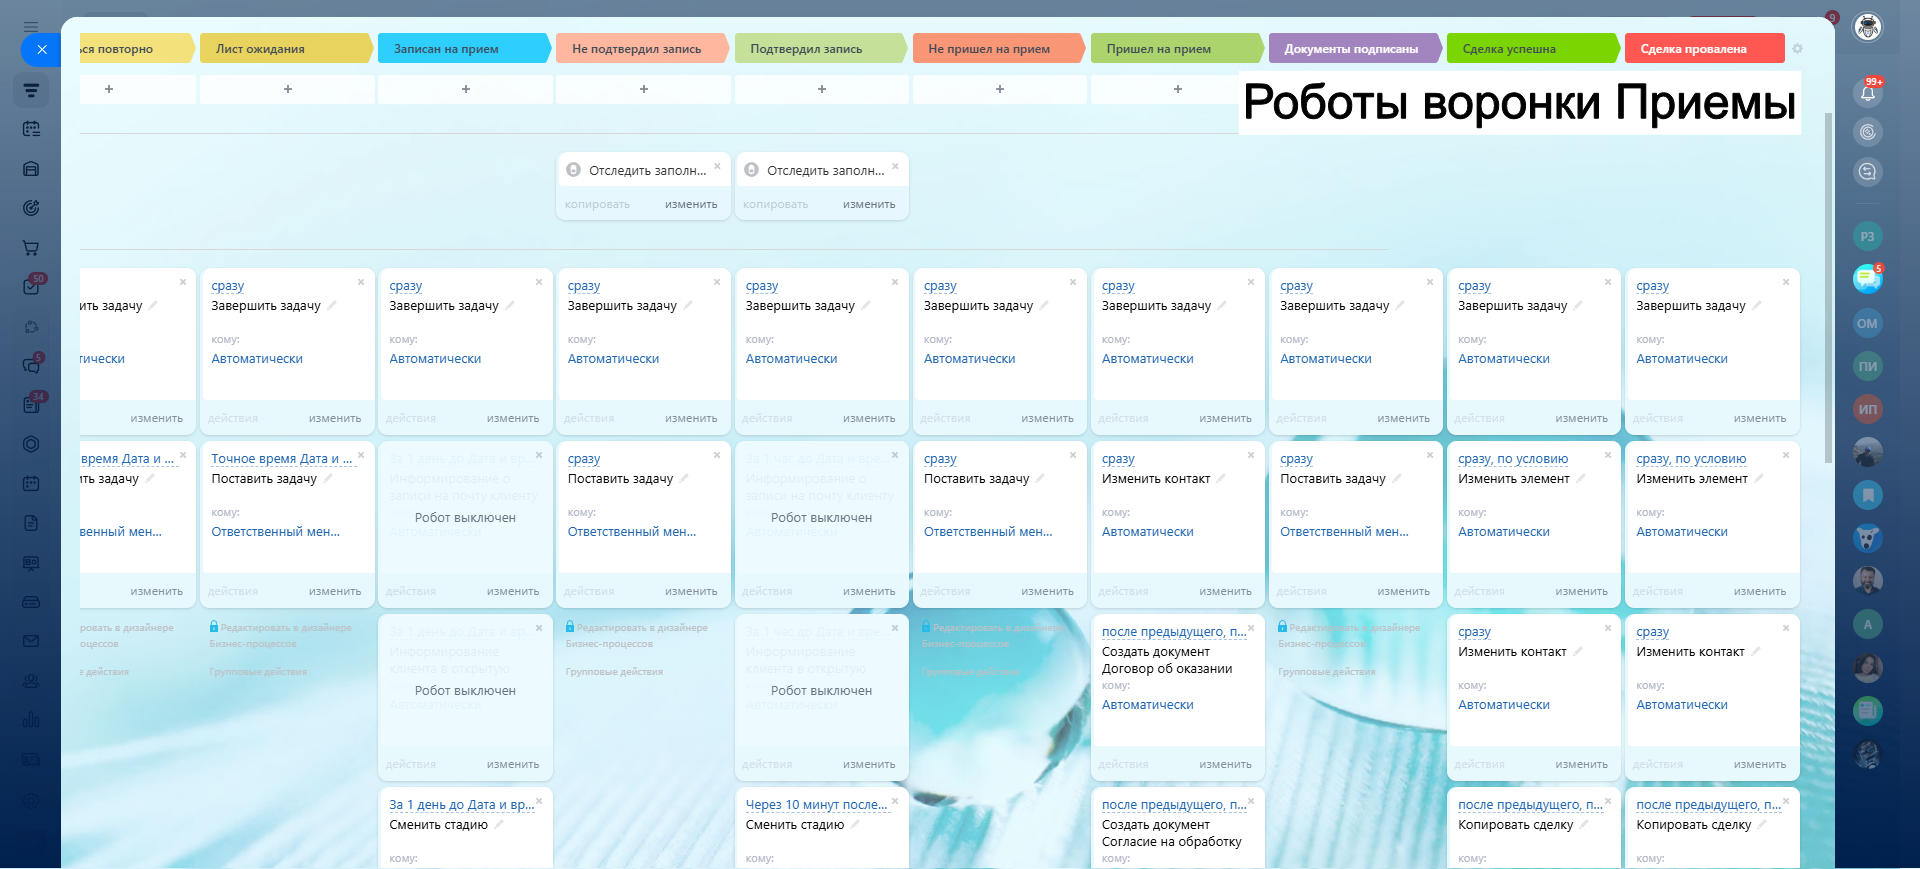
Task: Open the РЗ chat avatar
Action: point(1868,237)
